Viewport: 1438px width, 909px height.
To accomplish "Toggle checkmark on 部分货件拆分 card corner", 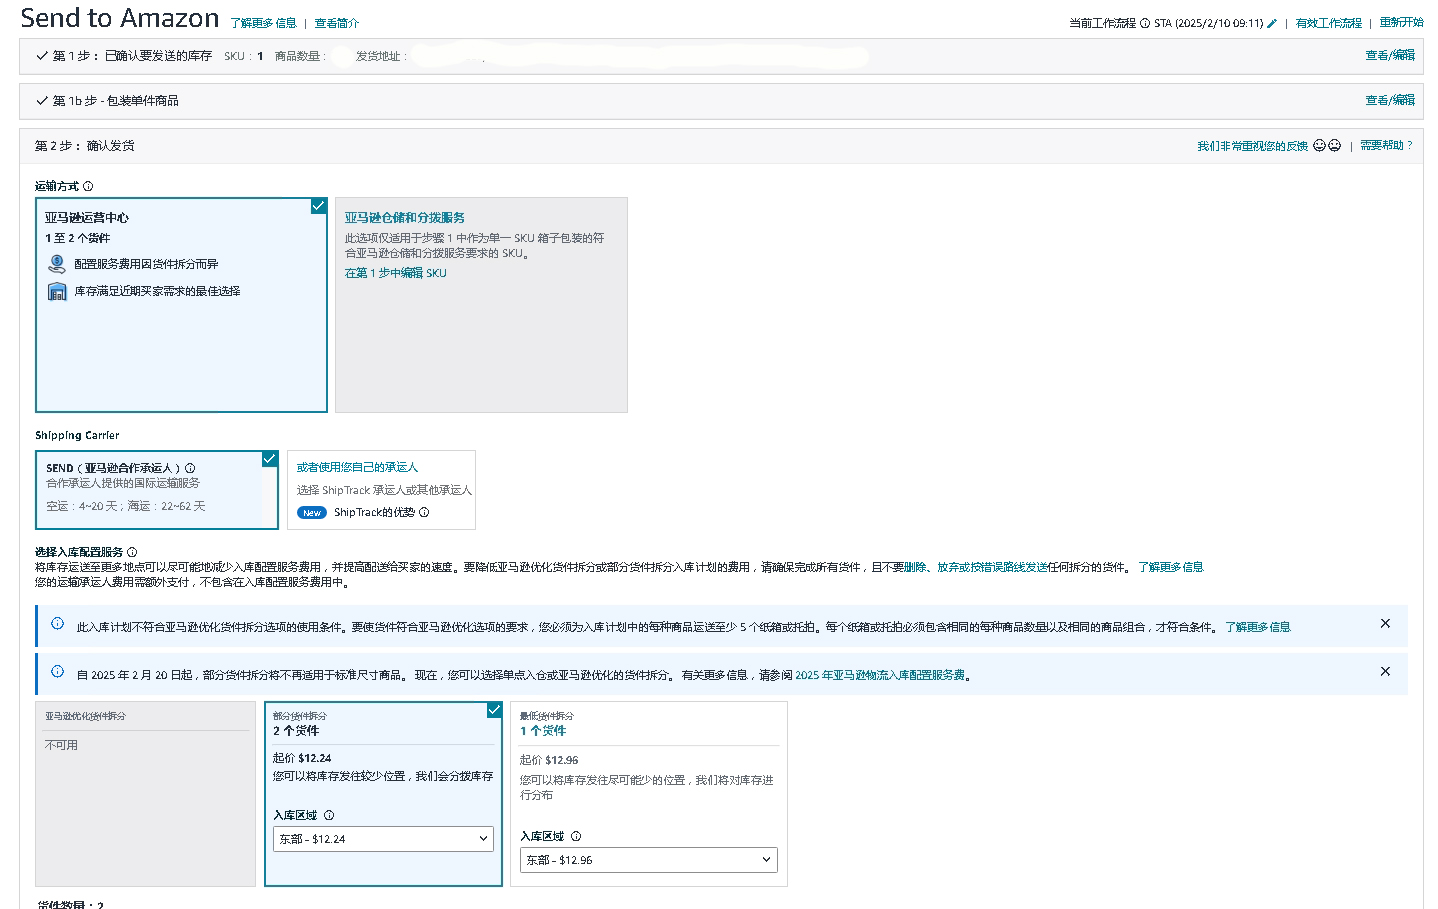I will tap(494, 710).
